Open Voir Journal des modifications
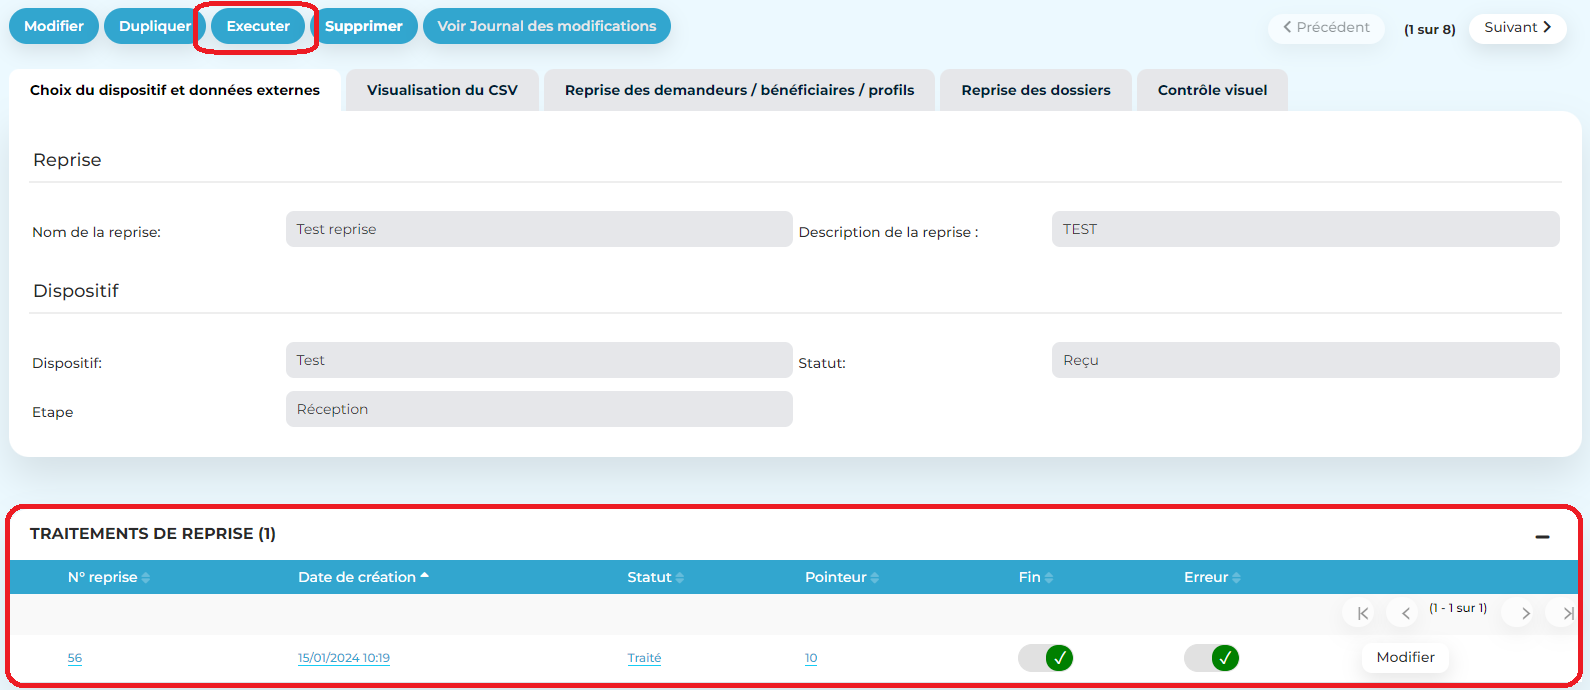Screen dimensions: 1590x690 pos(546,26)
